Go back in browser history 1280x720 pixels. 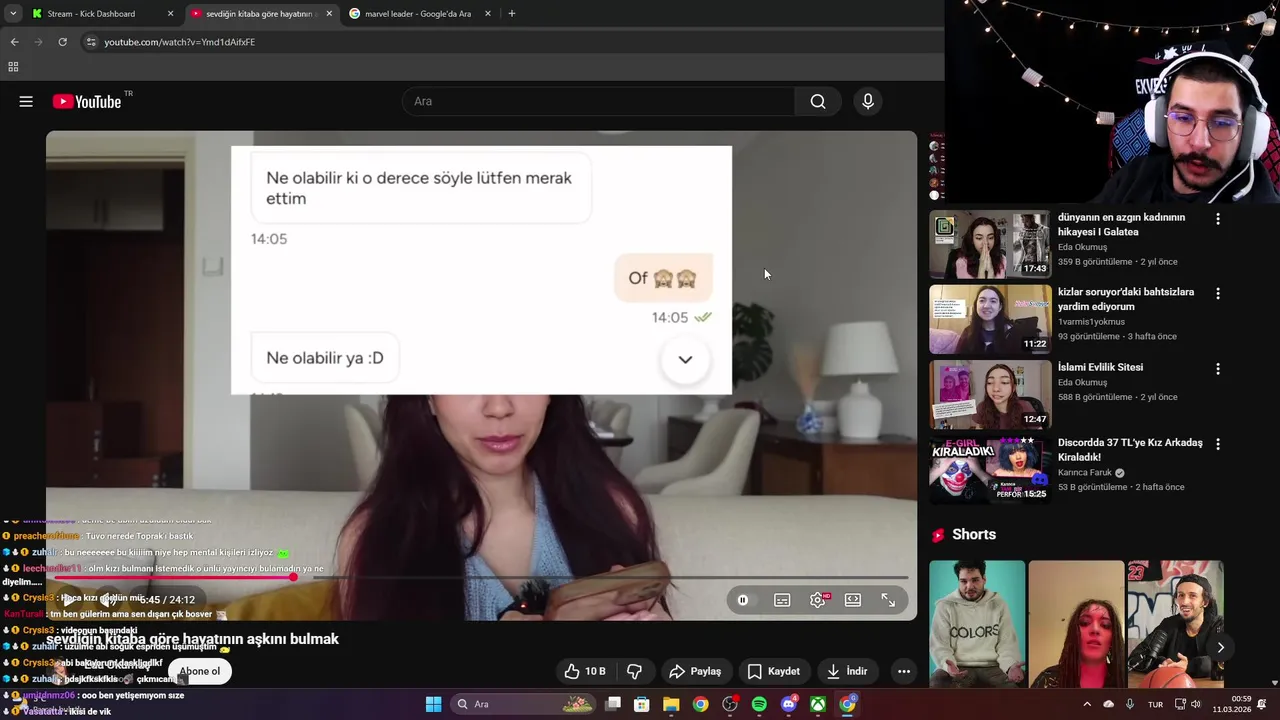[x=14, y=42]
